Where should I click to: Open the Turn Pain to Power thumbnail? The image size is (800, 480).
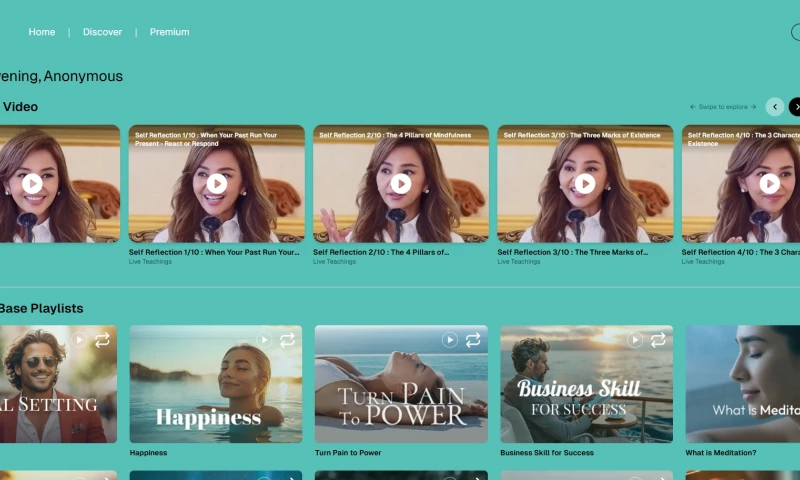point(401,384)
